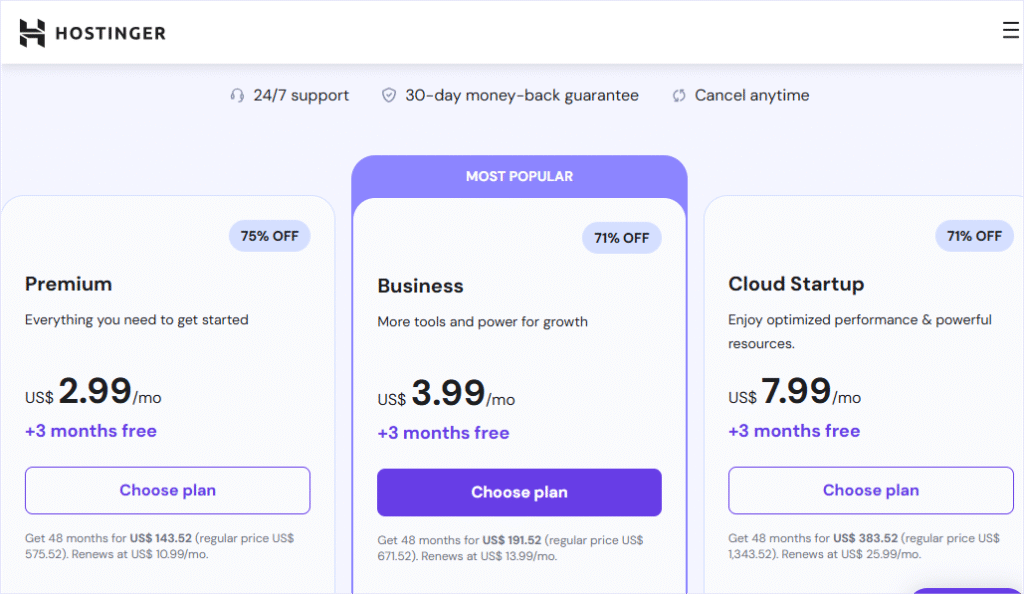This screenshot has height=594, width=1024.
Task: Select the MOST POPULAR banner above Business
Action: (x=519, y=175)
